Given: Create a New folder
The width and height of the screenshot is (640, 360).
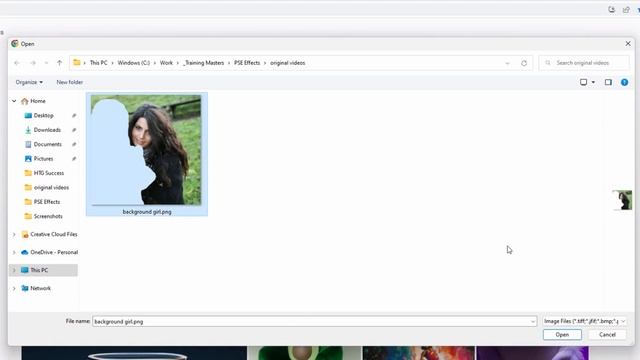Looking at the screenshot, I should pos(69,82).
